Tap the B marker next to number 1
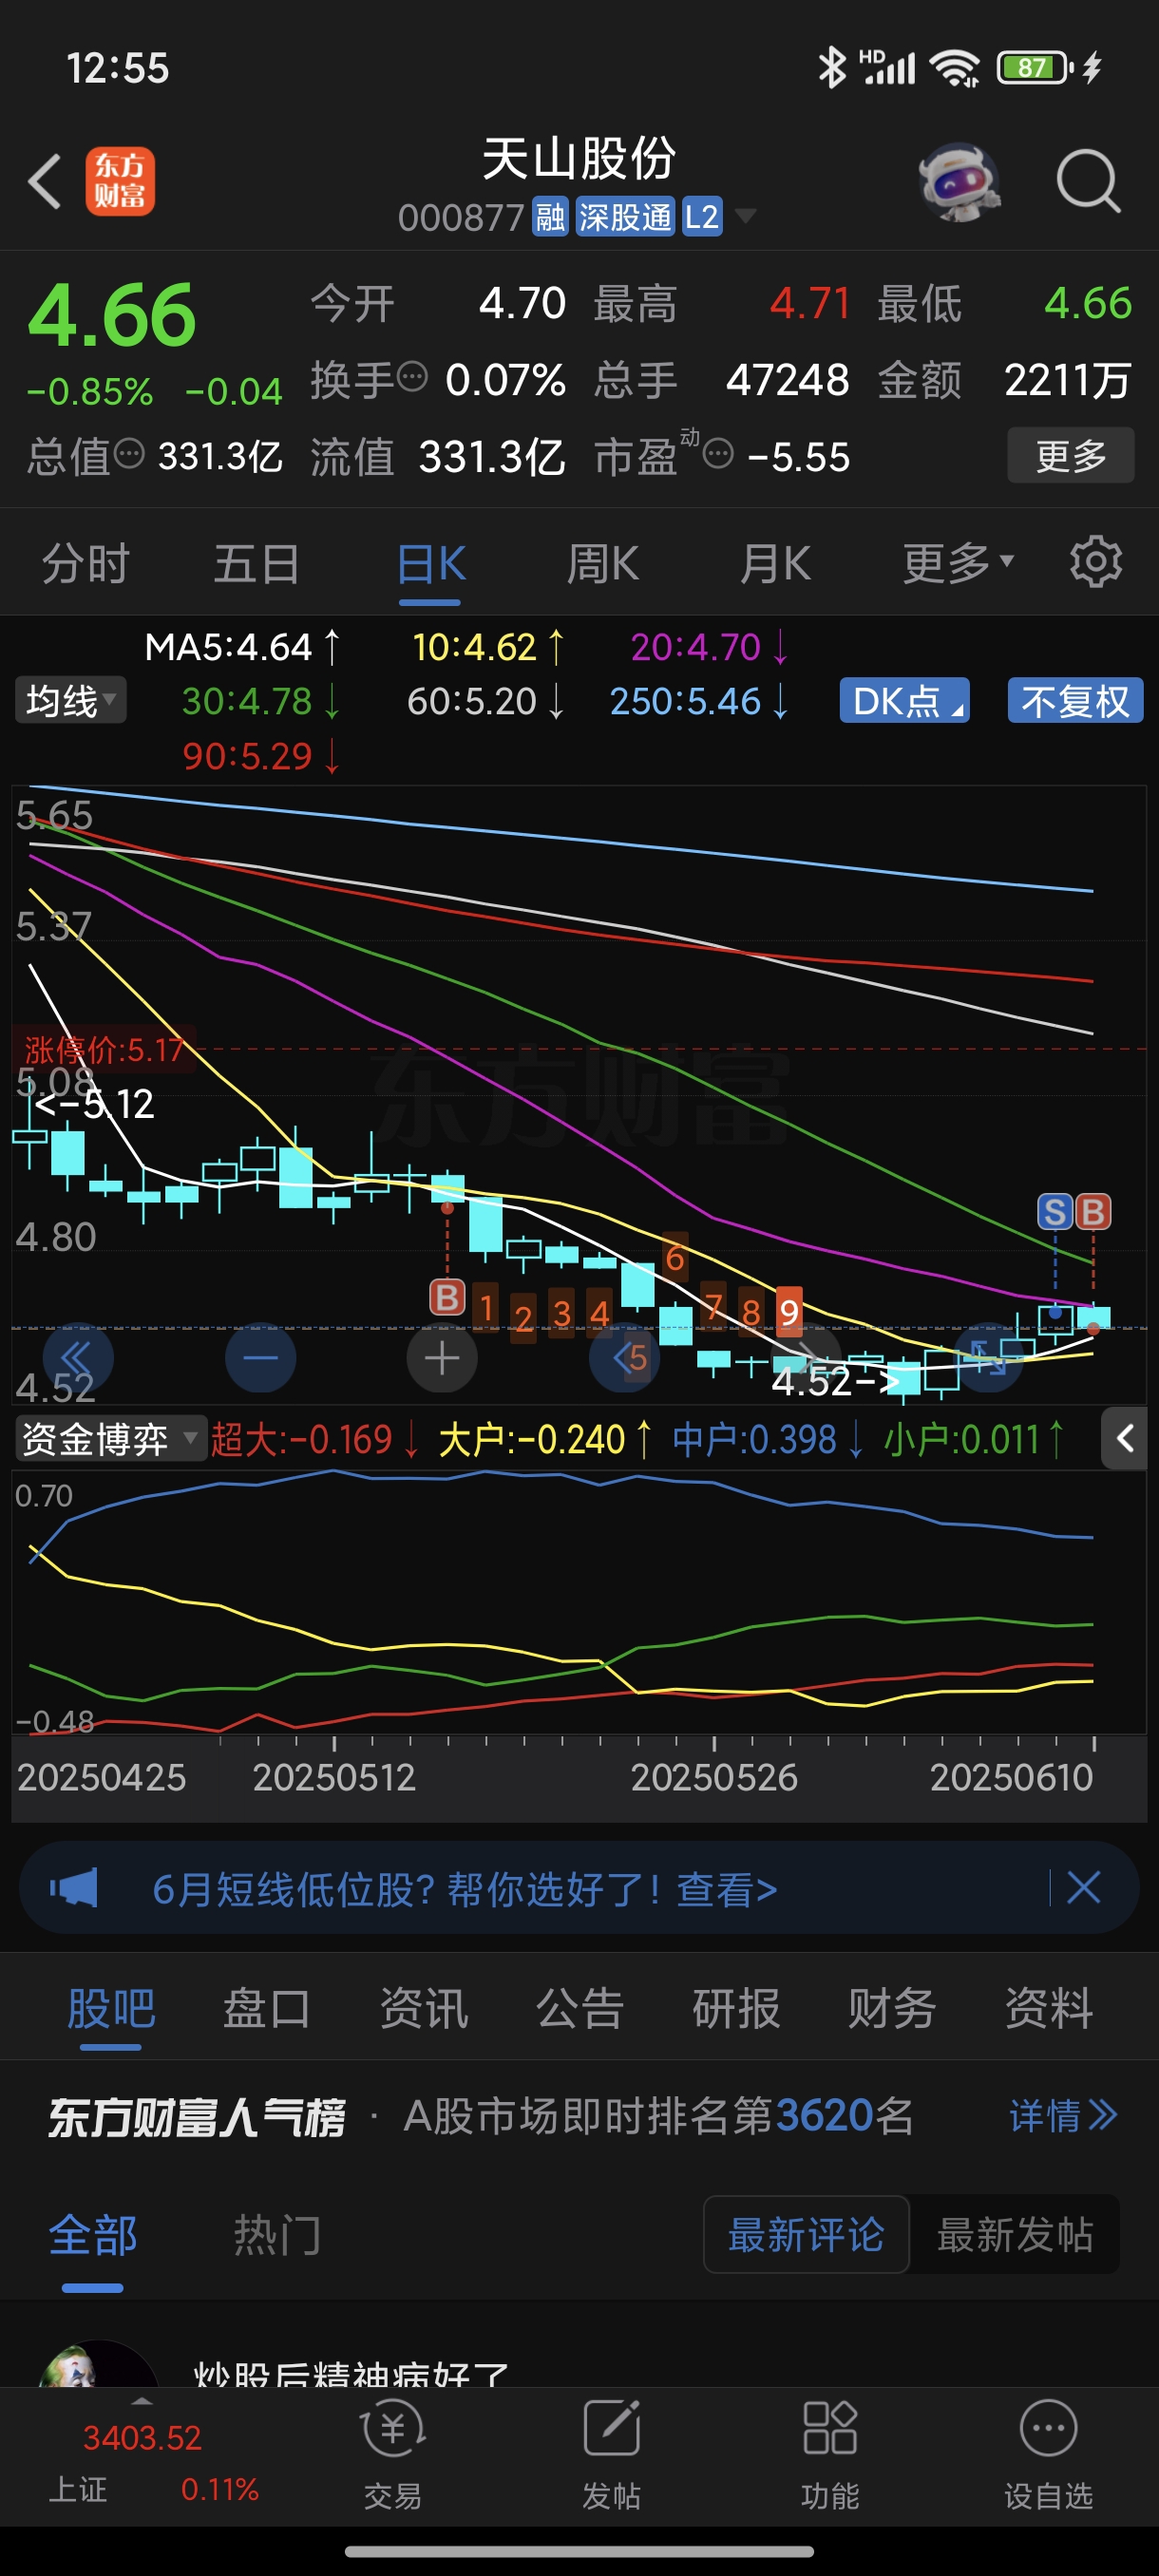The image size is (1159, 2576). [x=447, y=1298]
